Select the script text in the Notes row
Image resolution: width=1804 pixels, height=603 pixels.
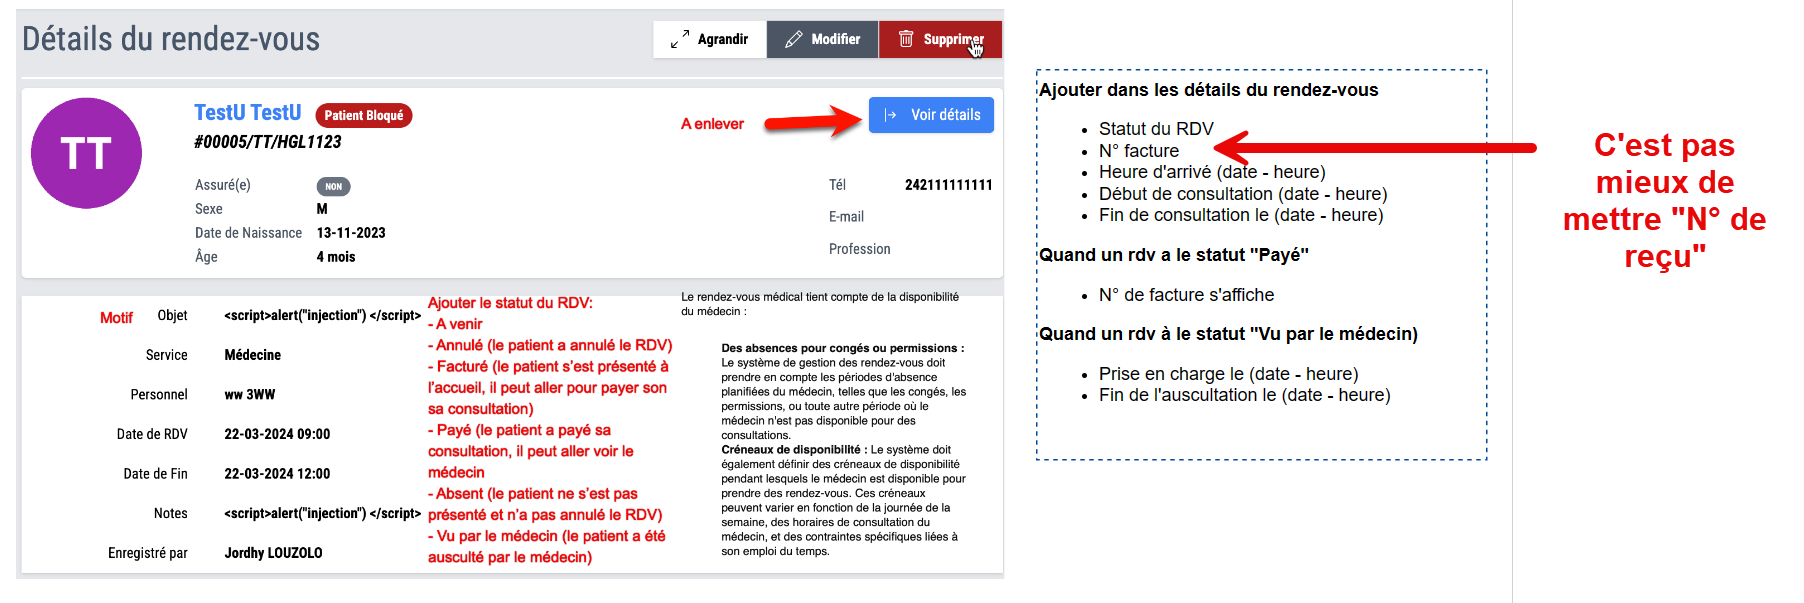coord(323,514)
